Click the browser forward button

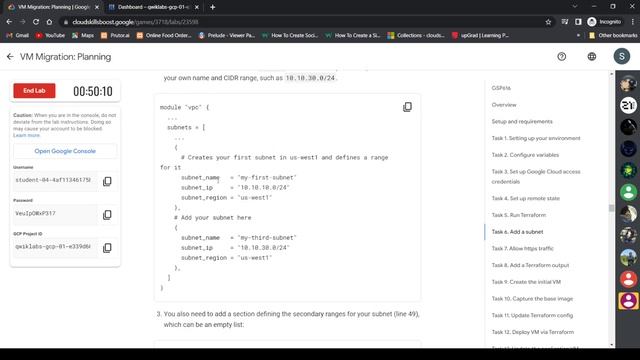coord(22,22)
